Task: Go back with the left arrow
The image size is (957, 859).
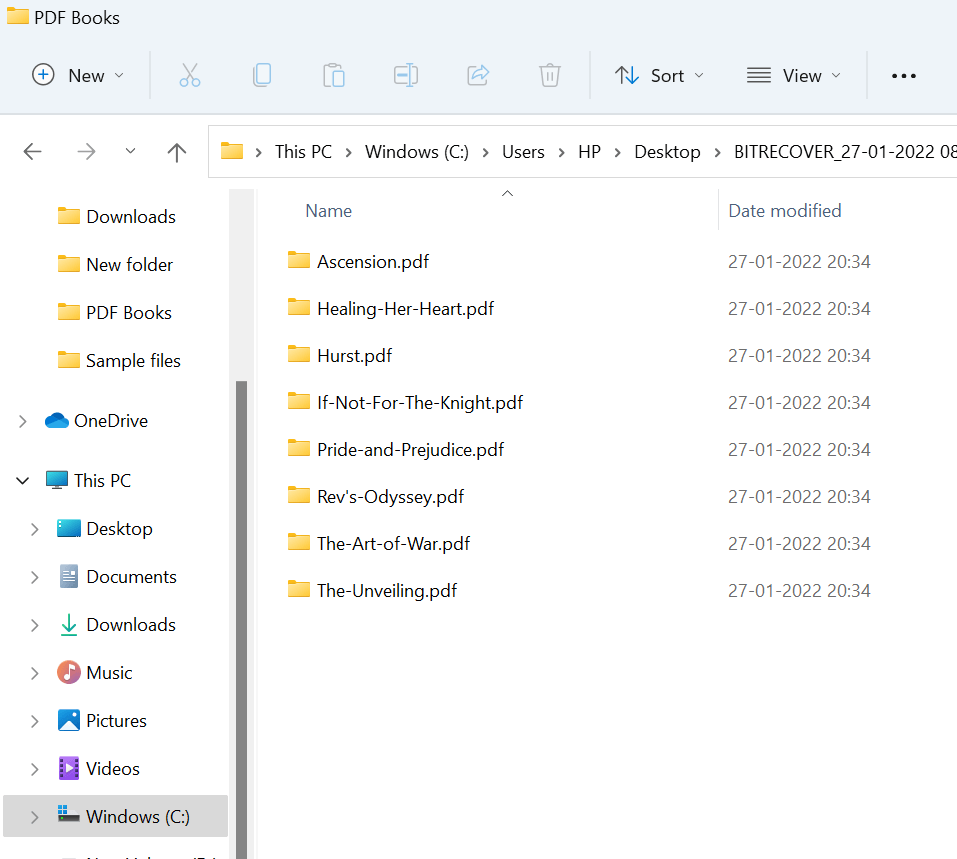Action: coord(33,152)
